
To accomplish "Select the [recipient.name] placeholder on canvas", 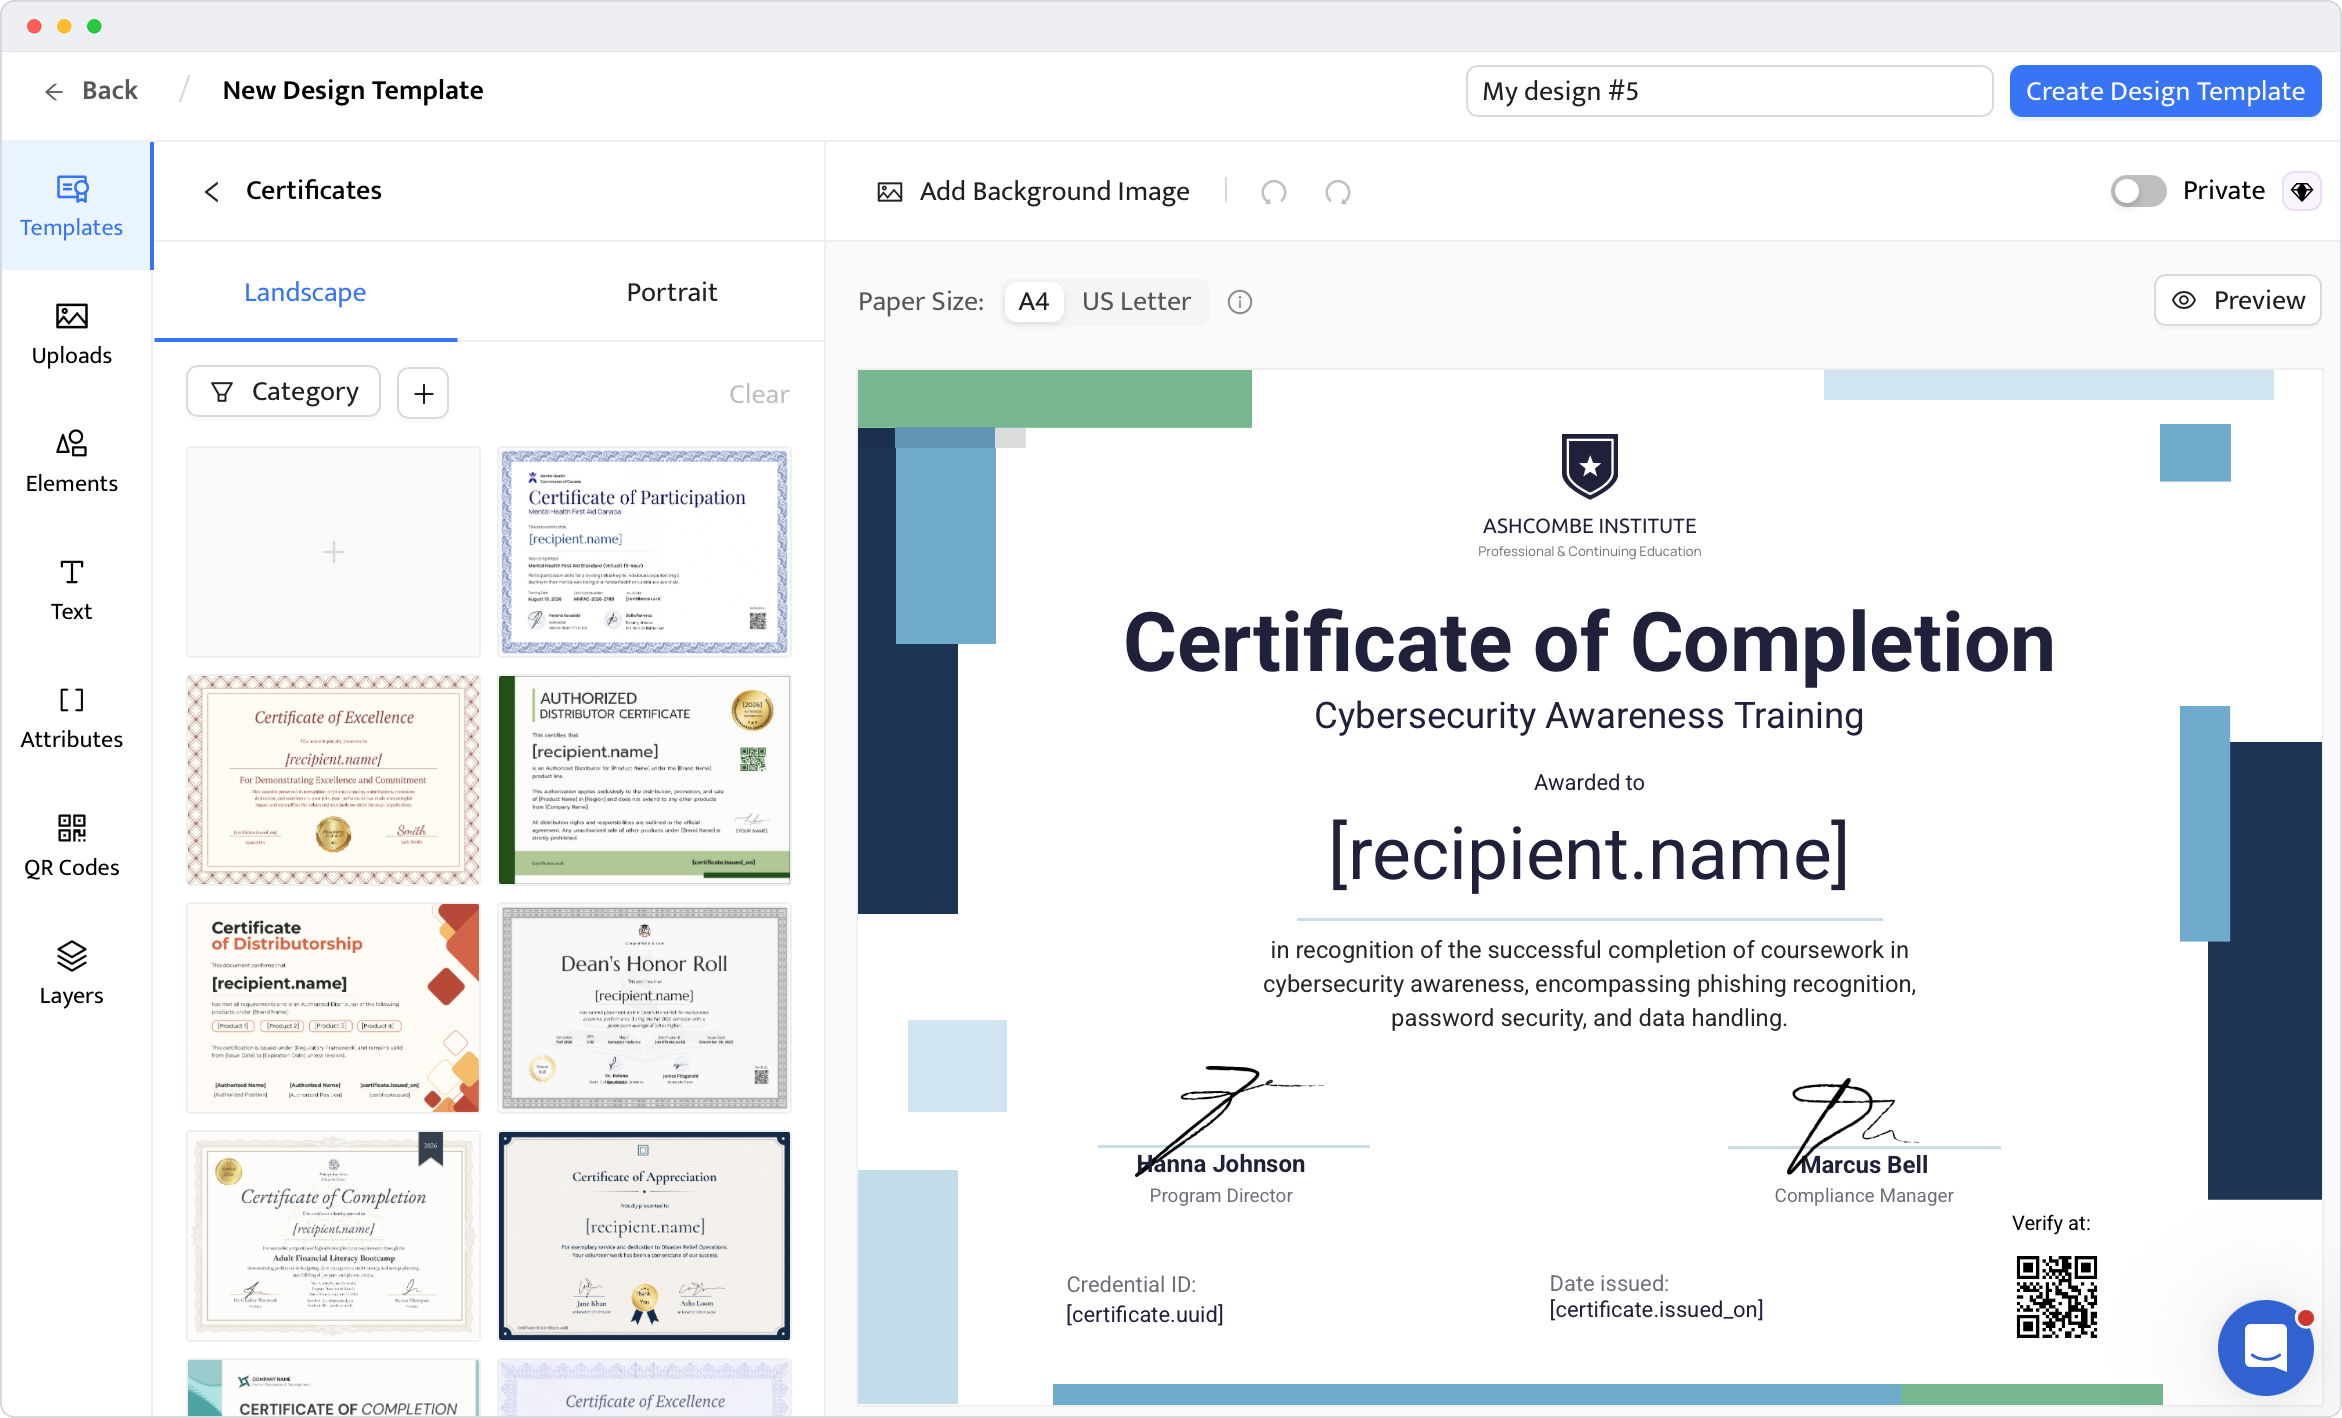I will [1589, 853].
